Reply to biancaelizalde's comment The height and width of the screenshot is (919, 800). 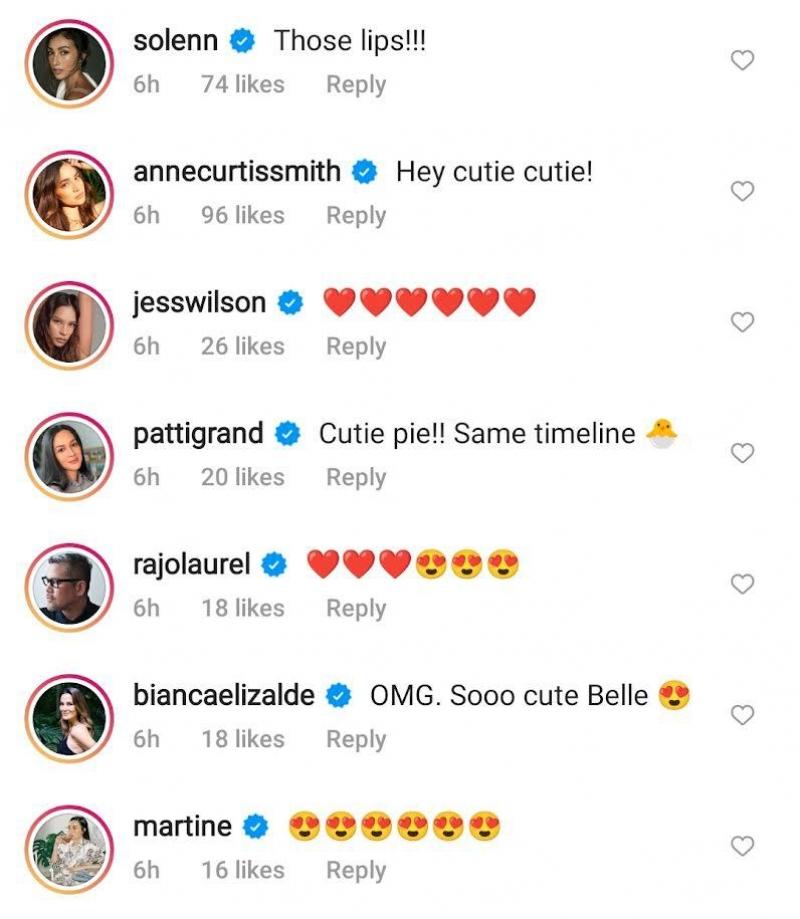(x=355, y=739)
